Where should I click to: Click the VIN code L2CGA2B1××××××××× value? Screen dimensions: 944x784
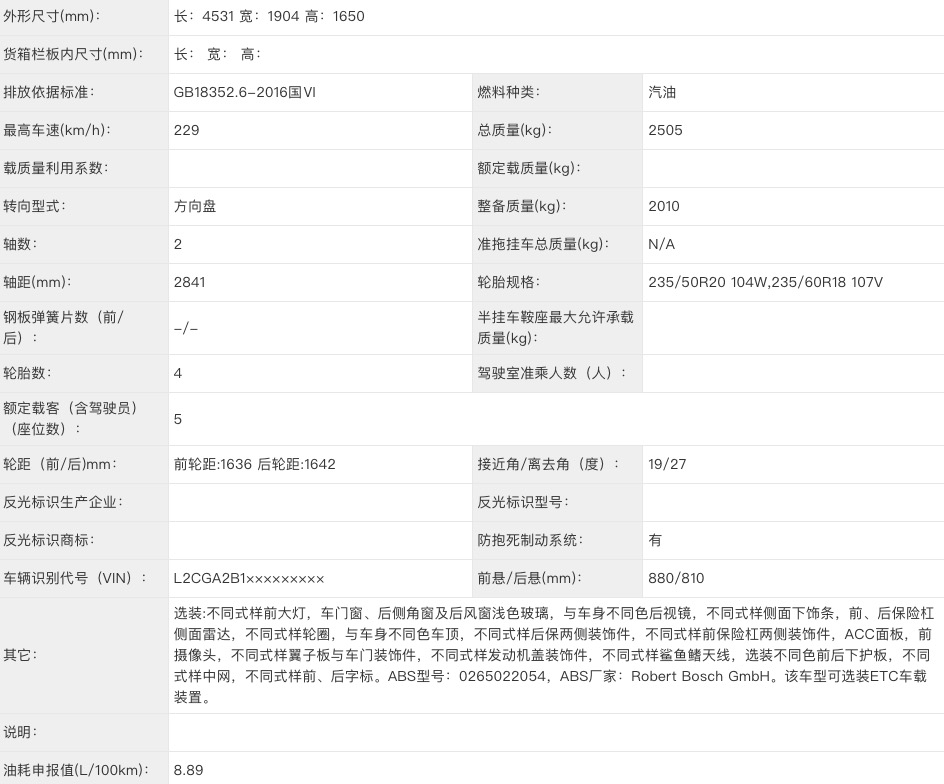tap(249, 578)
